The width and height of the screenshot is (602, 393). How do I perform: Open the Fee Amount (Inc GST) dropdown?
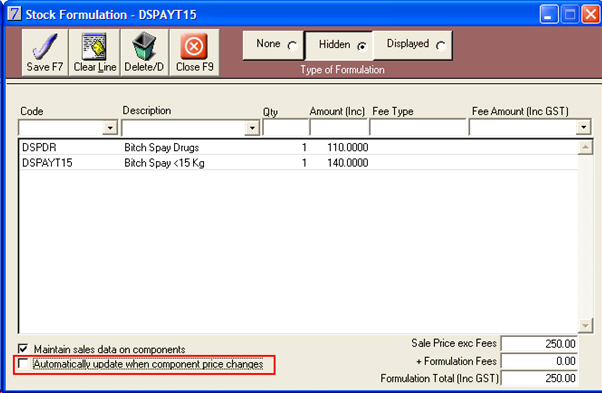(583, 127)
